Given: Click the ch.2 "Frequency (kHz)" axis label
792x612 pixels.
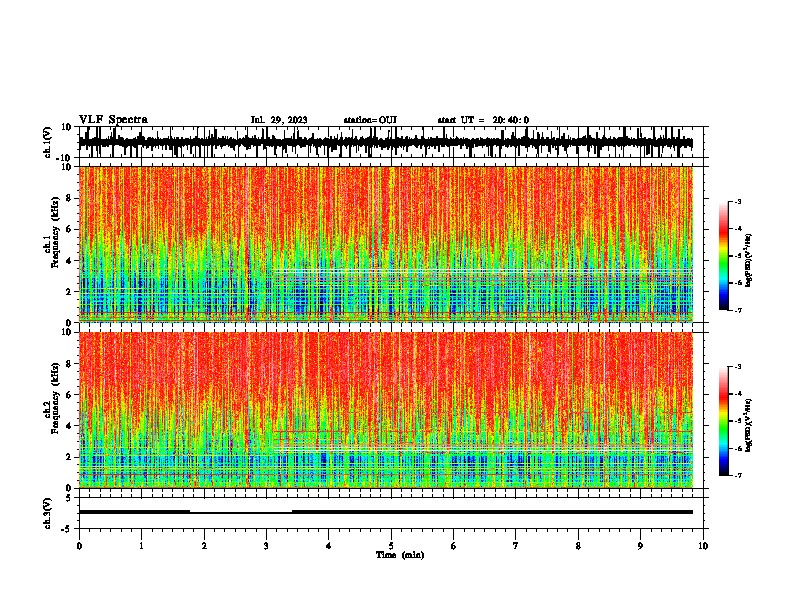Looking at the screenshot, I should [56, 398].
